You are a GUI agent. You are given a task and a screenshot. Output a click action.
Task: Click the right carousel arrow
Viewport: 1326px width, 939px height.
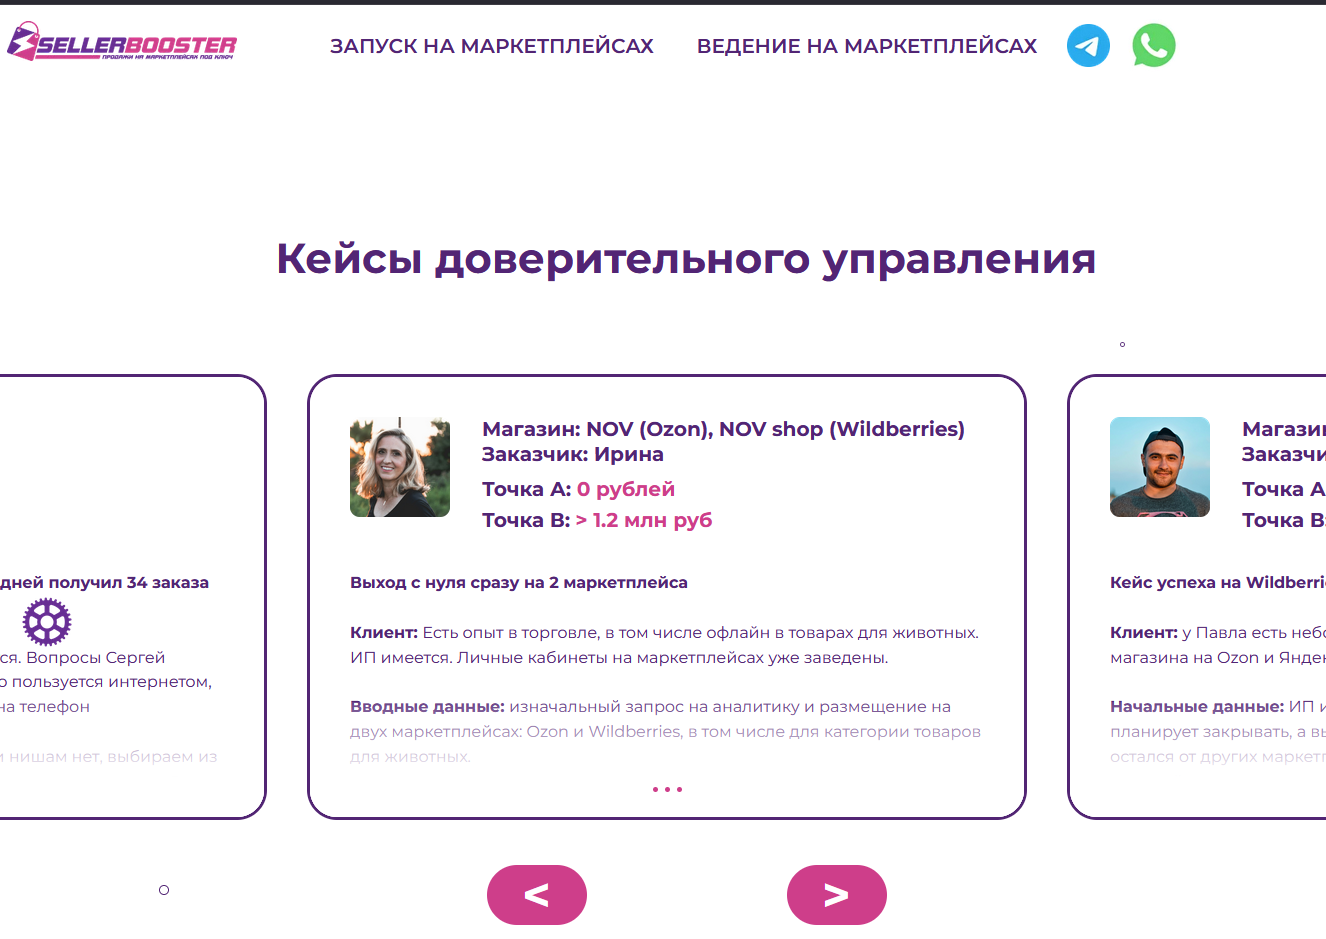[x=837, y=895]
